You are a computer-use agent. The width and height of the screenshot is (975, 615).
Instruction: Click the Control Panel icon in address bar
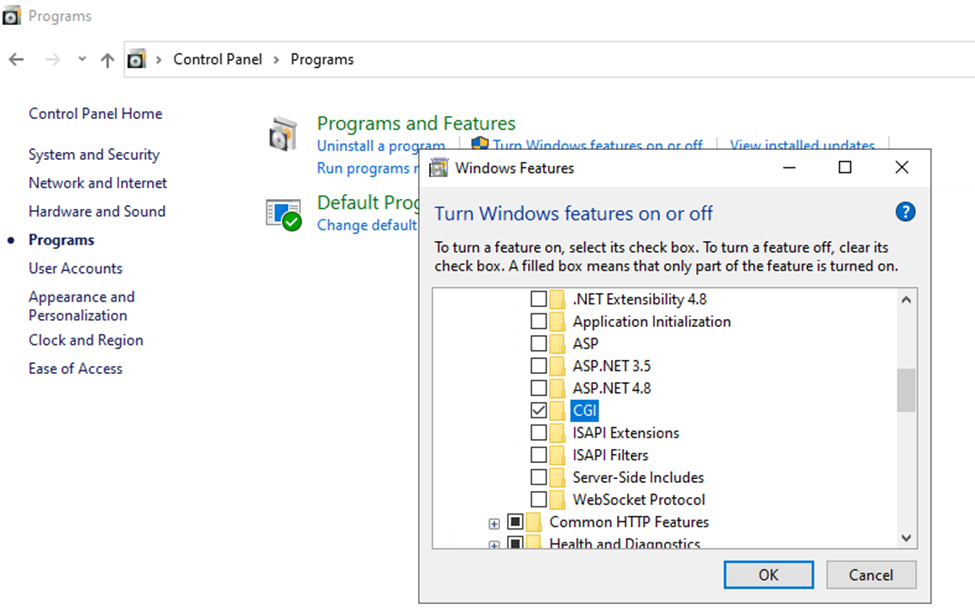point(136,60)
